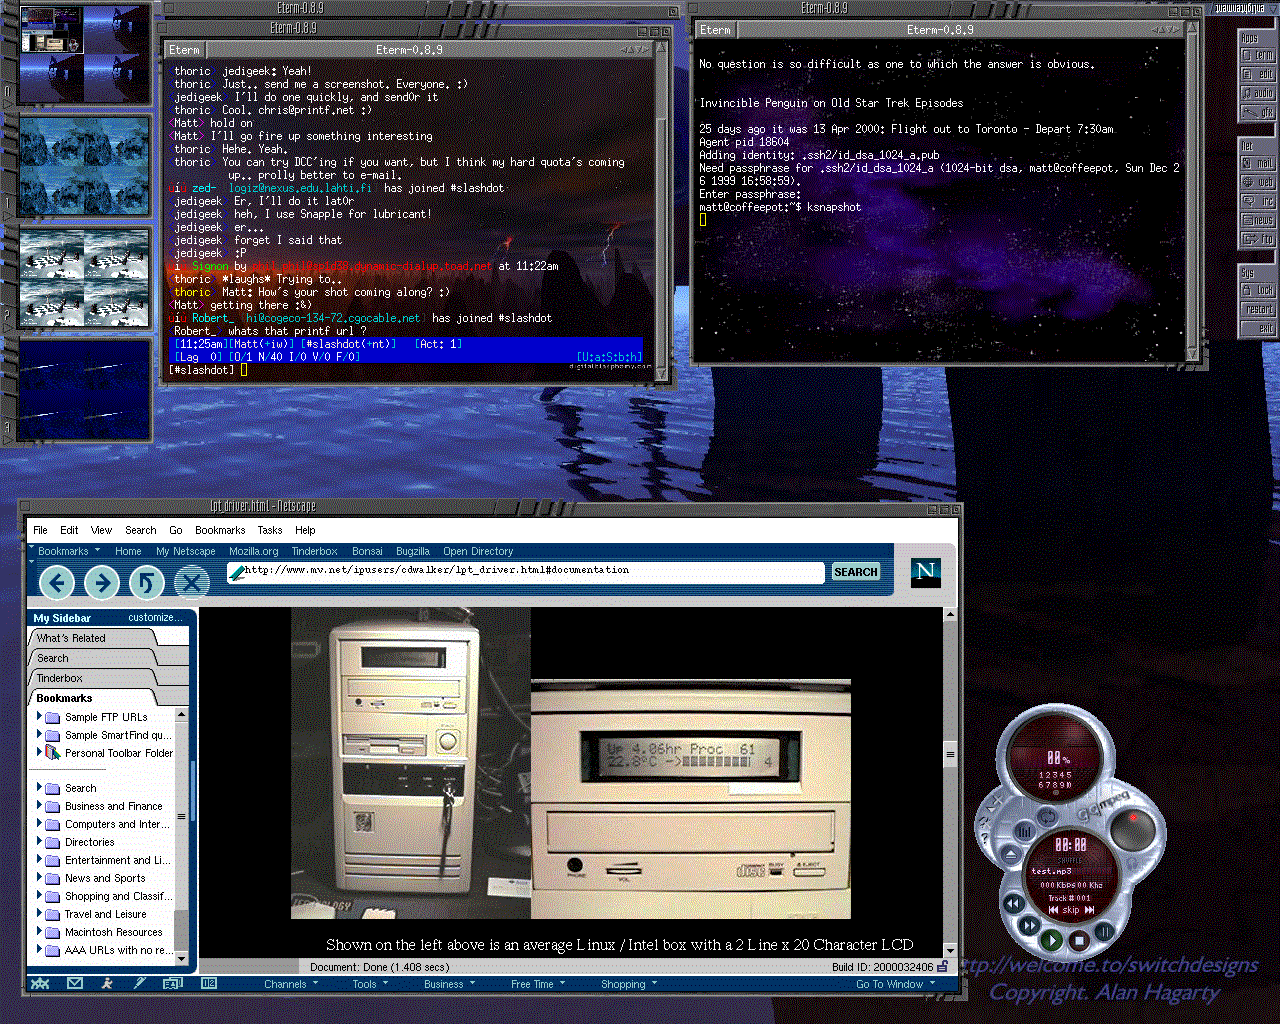Click restart in the Sys panel
Viewport: 1280px width, 1024px height.
[1258, 309]
